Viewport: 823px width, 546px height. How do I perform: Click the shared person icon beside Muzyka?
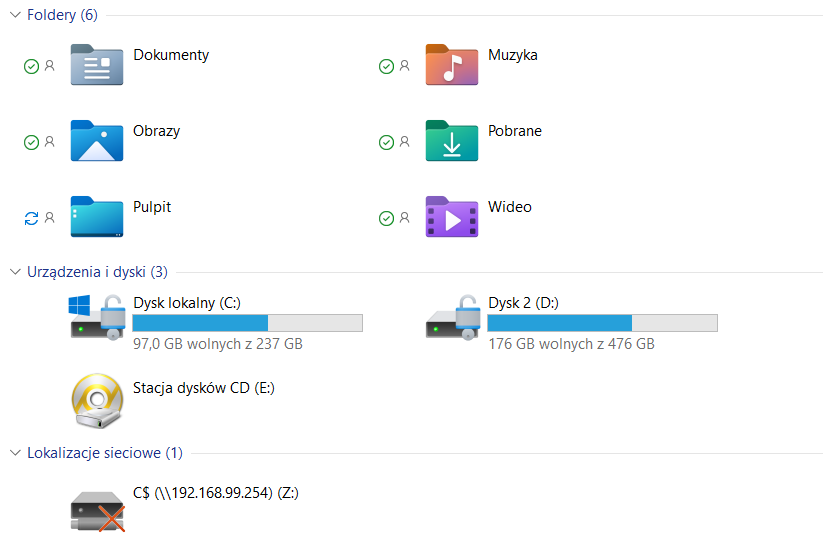404,66
